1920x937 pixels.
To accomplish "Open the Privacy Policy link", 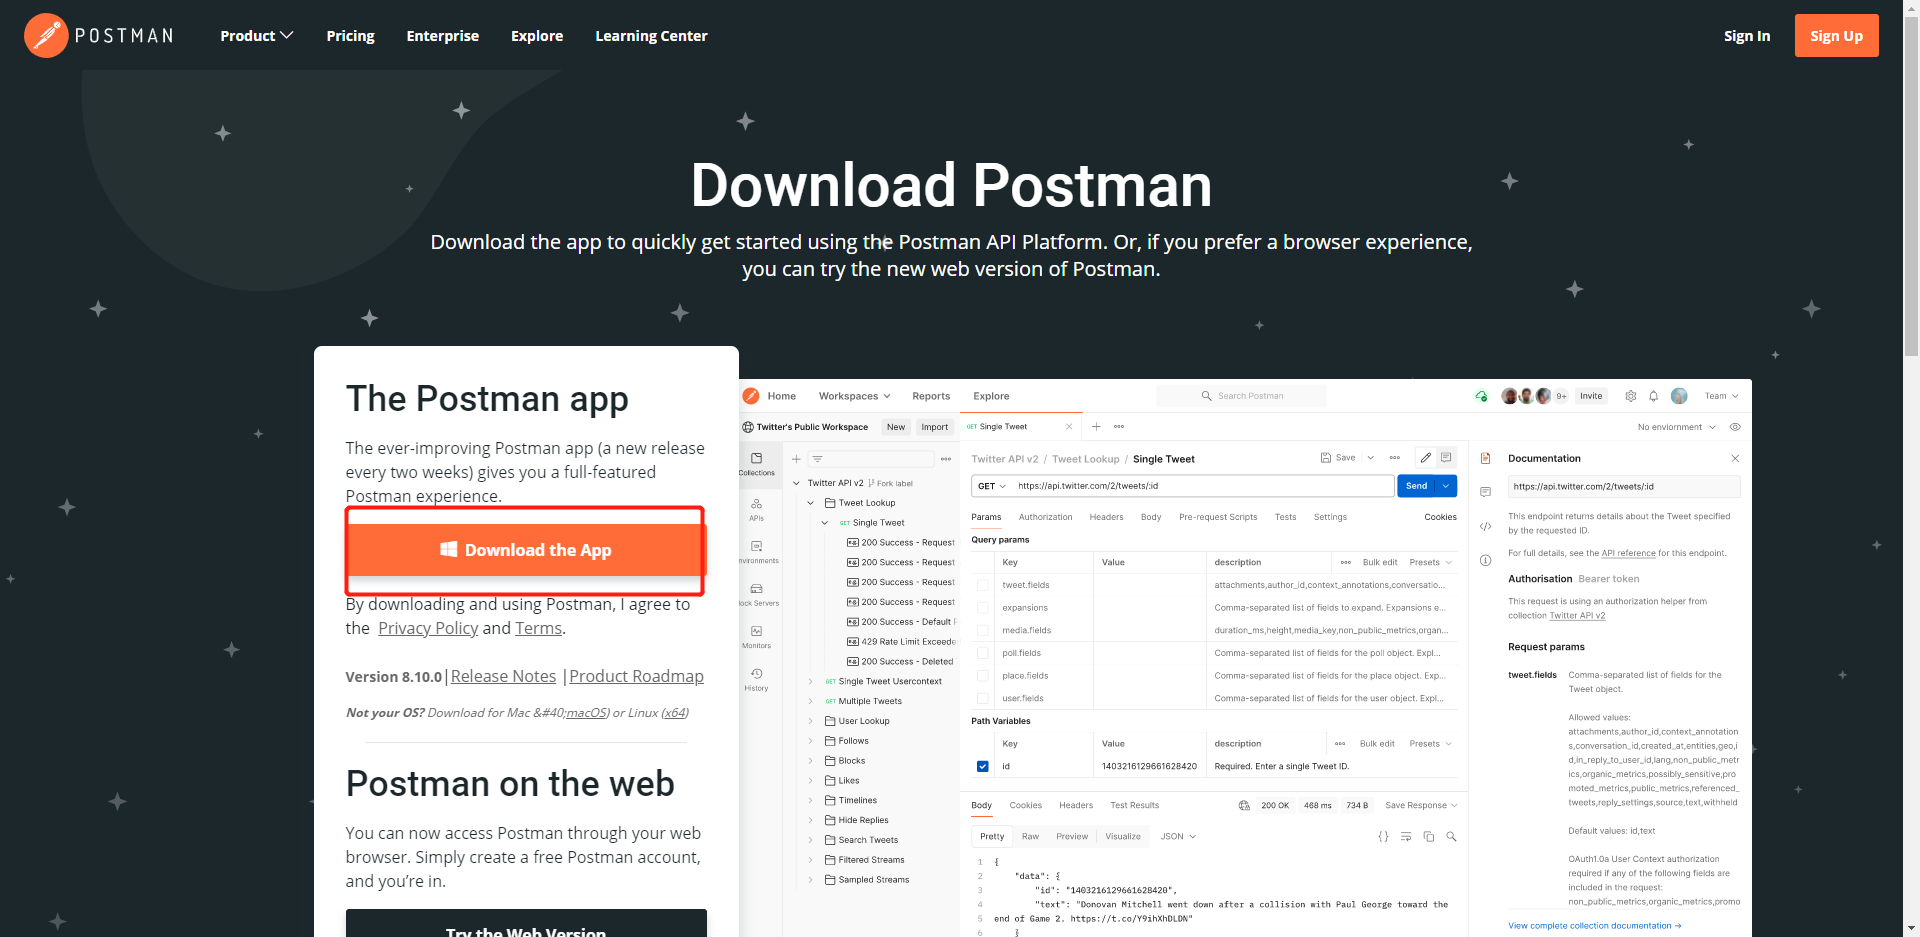I will tap(428, 628).
